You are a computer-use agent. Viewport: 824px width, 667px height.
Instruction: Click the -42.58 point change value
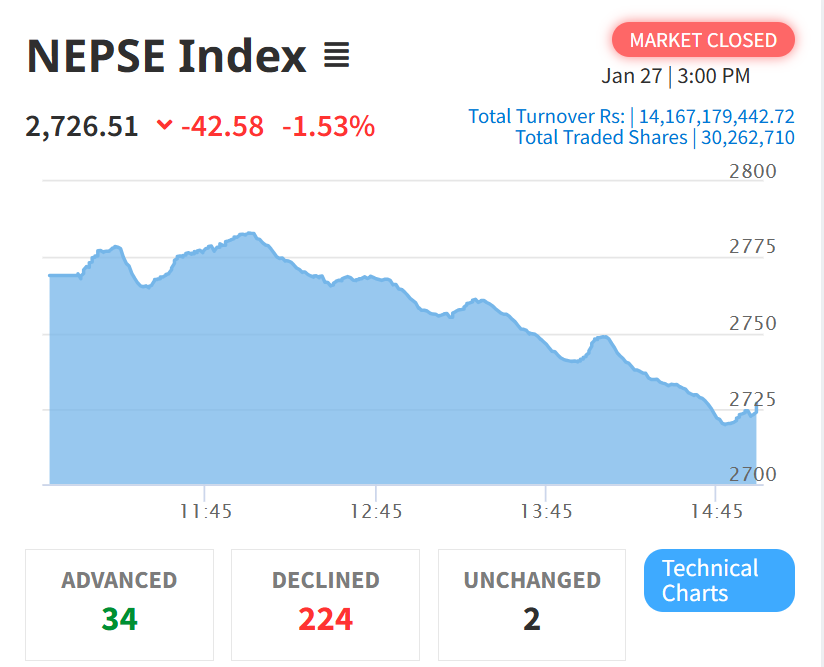(x=222, y=127)
